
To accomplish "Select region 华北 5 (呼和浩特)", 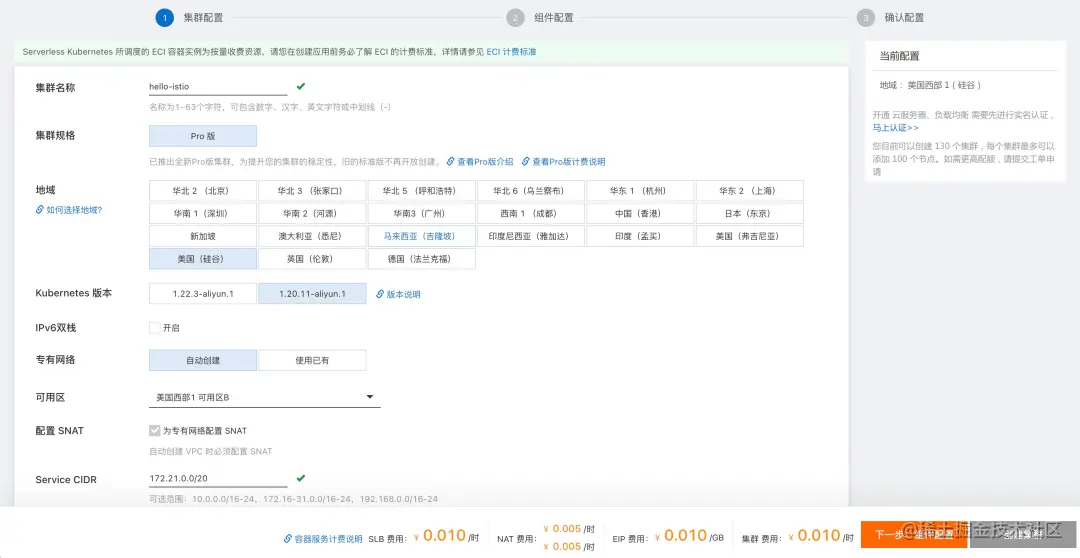I will point(422,191).
